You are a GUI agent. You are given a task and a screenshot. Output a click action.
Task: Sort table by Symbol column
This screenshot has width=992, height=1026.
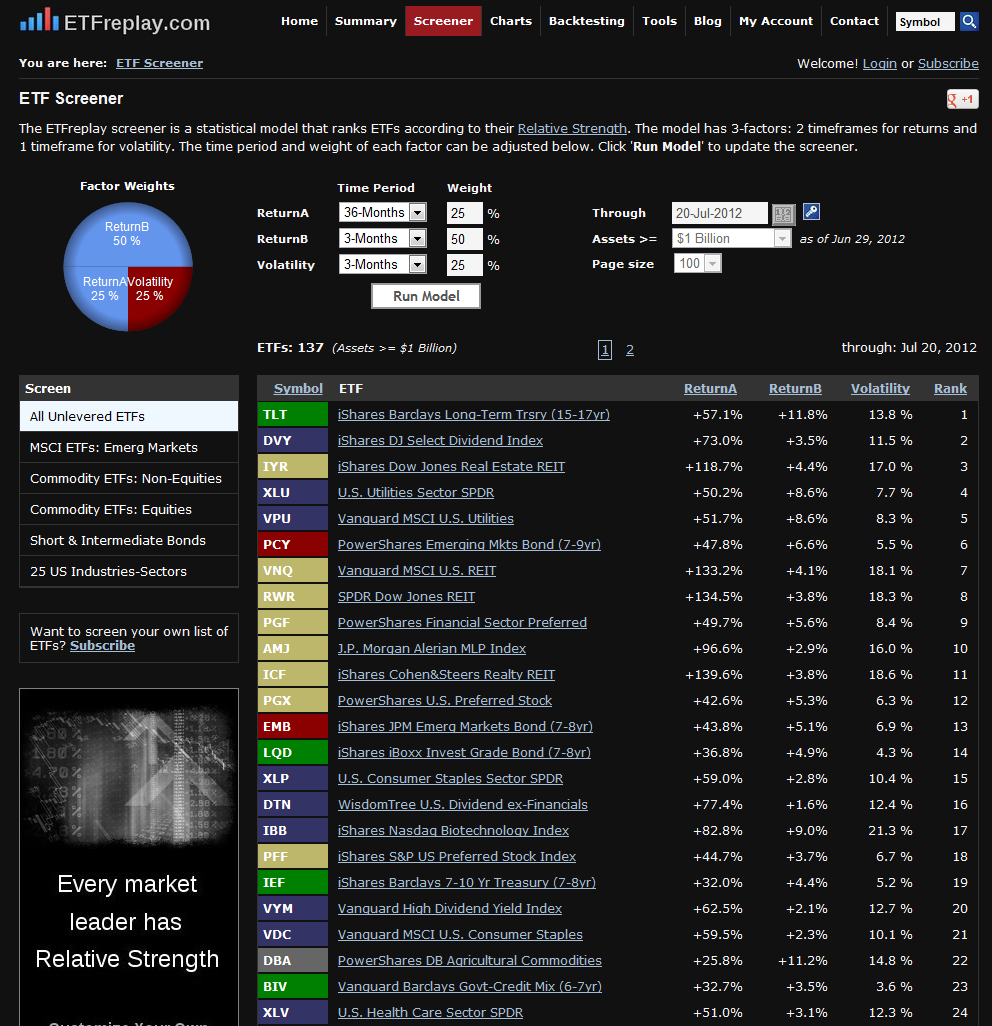(298, 389)
